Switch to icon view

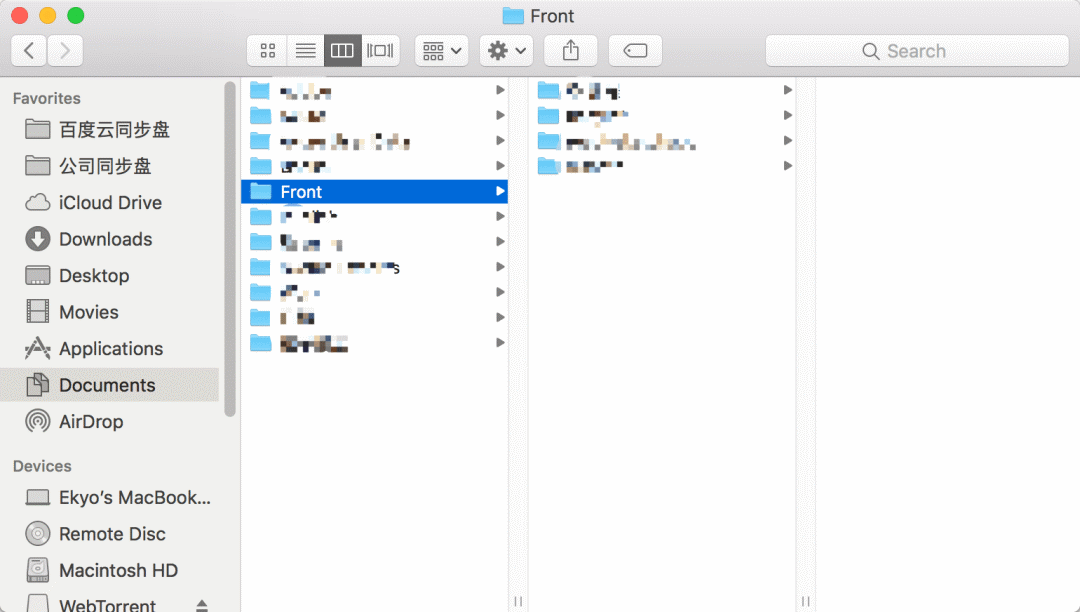coord(267,51)
